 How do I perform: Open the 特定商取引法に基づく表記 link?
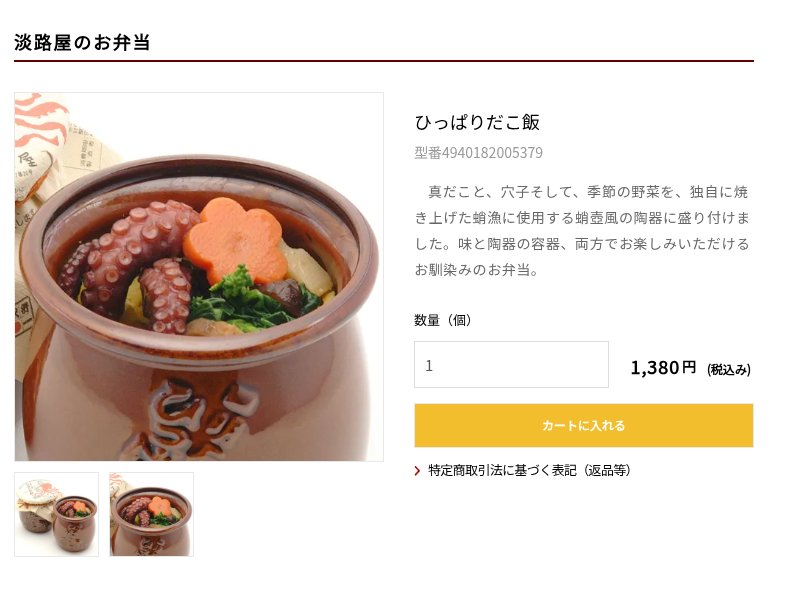tap(529, 470)
